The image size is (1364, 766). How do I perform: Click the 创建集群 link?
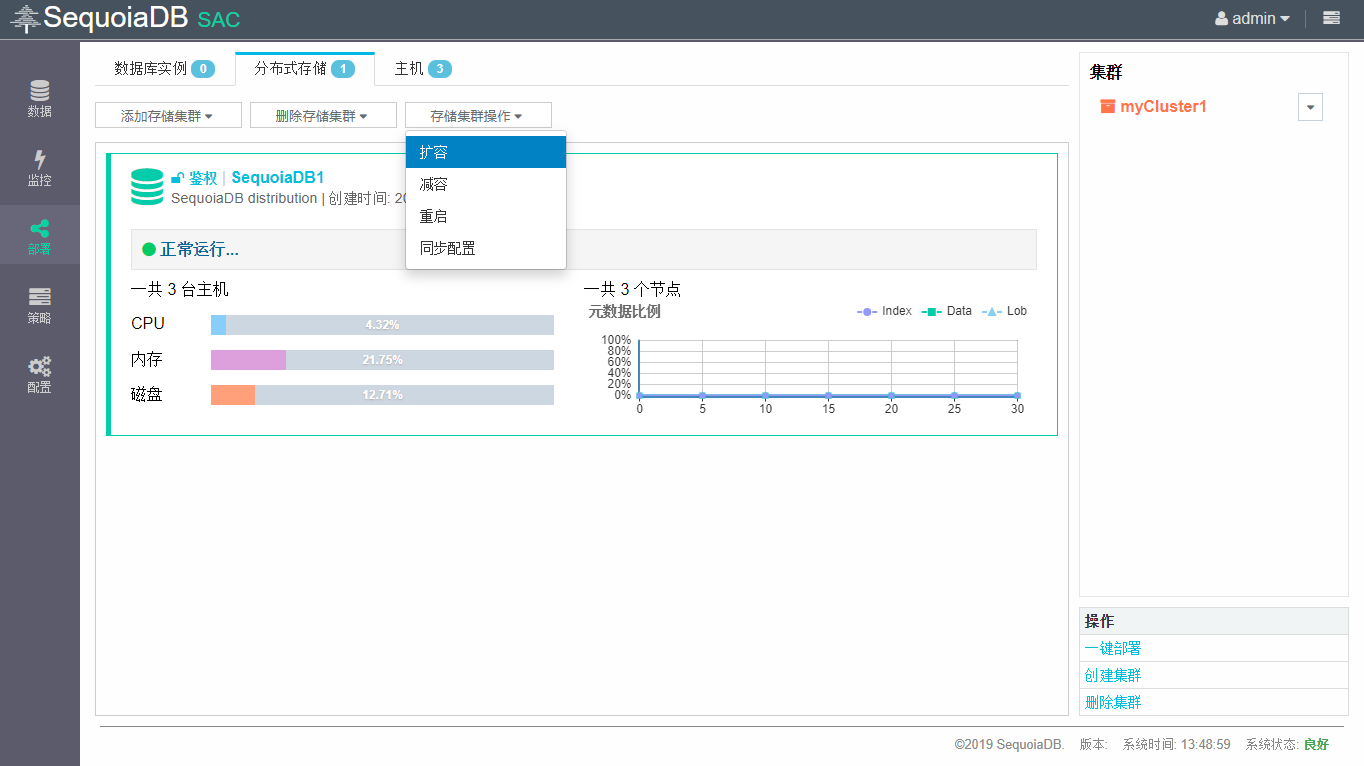pyautogui.click(x=1113, y=675)
